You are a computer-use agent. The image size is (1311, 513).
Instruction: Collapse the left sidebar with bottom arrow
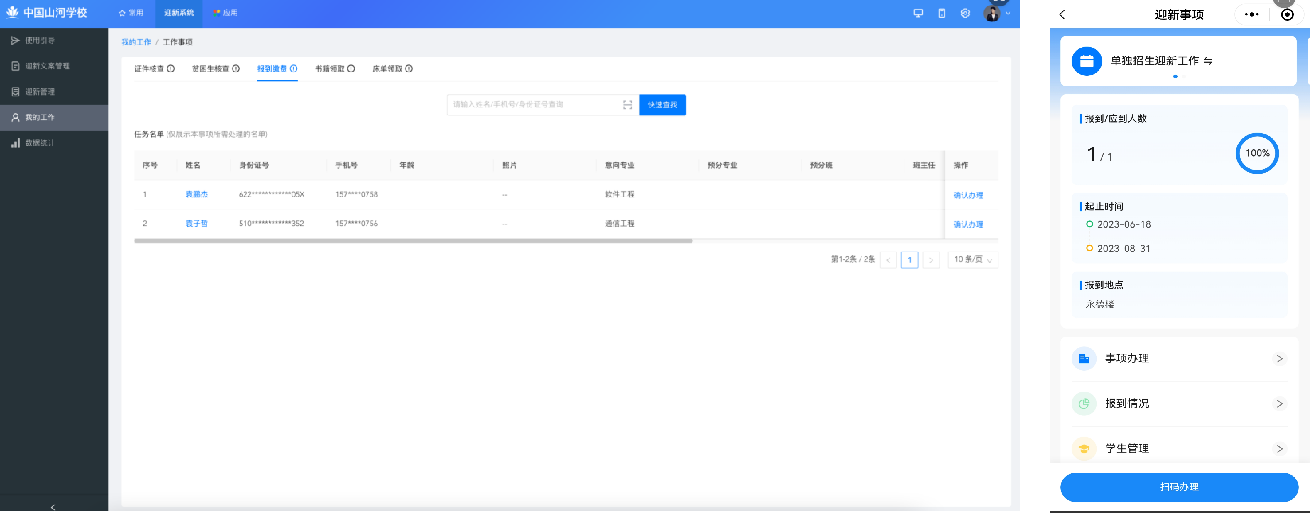pyautogui.click(x=53, y=507)
